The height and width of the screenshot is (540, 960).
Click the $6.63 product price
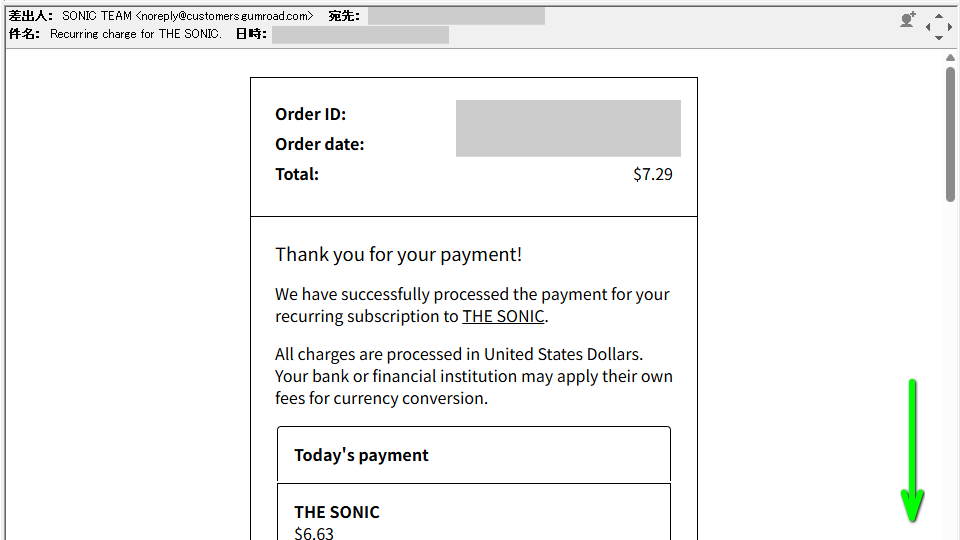(x=314, y=533)
